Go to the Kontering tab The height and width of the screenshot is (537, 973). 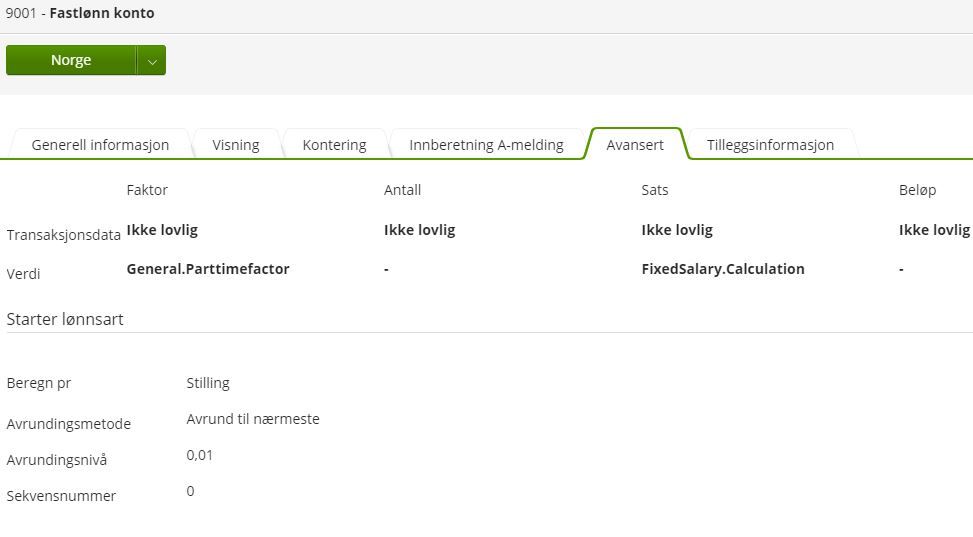coord(334,145)
